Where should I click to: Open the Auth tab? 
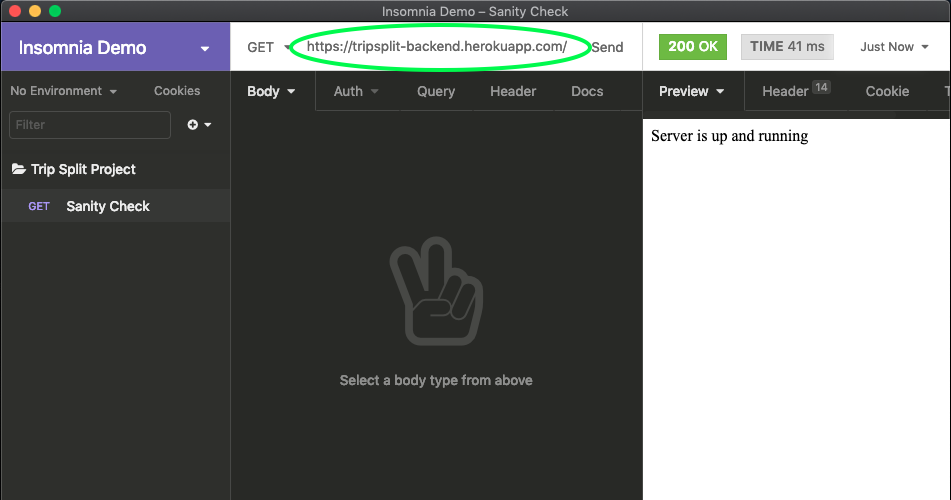point(356,91)
